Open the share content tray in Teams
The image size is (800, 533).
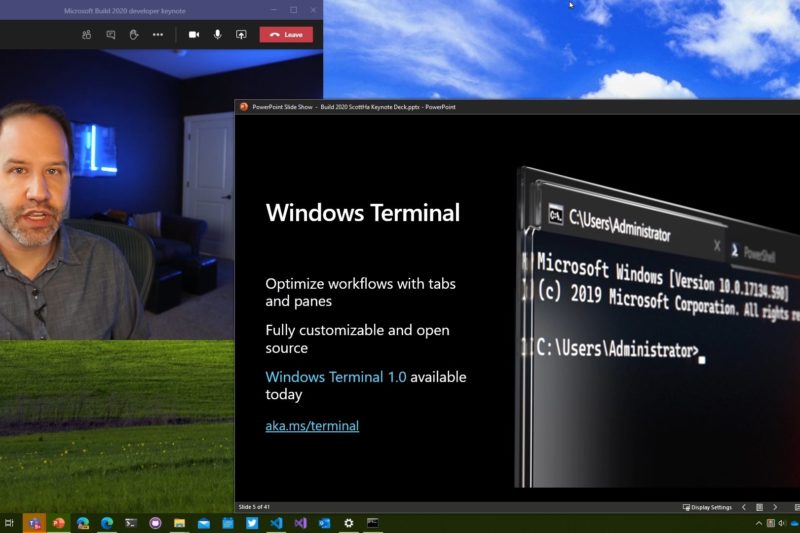pyautogui.click(x=241, y=35)
